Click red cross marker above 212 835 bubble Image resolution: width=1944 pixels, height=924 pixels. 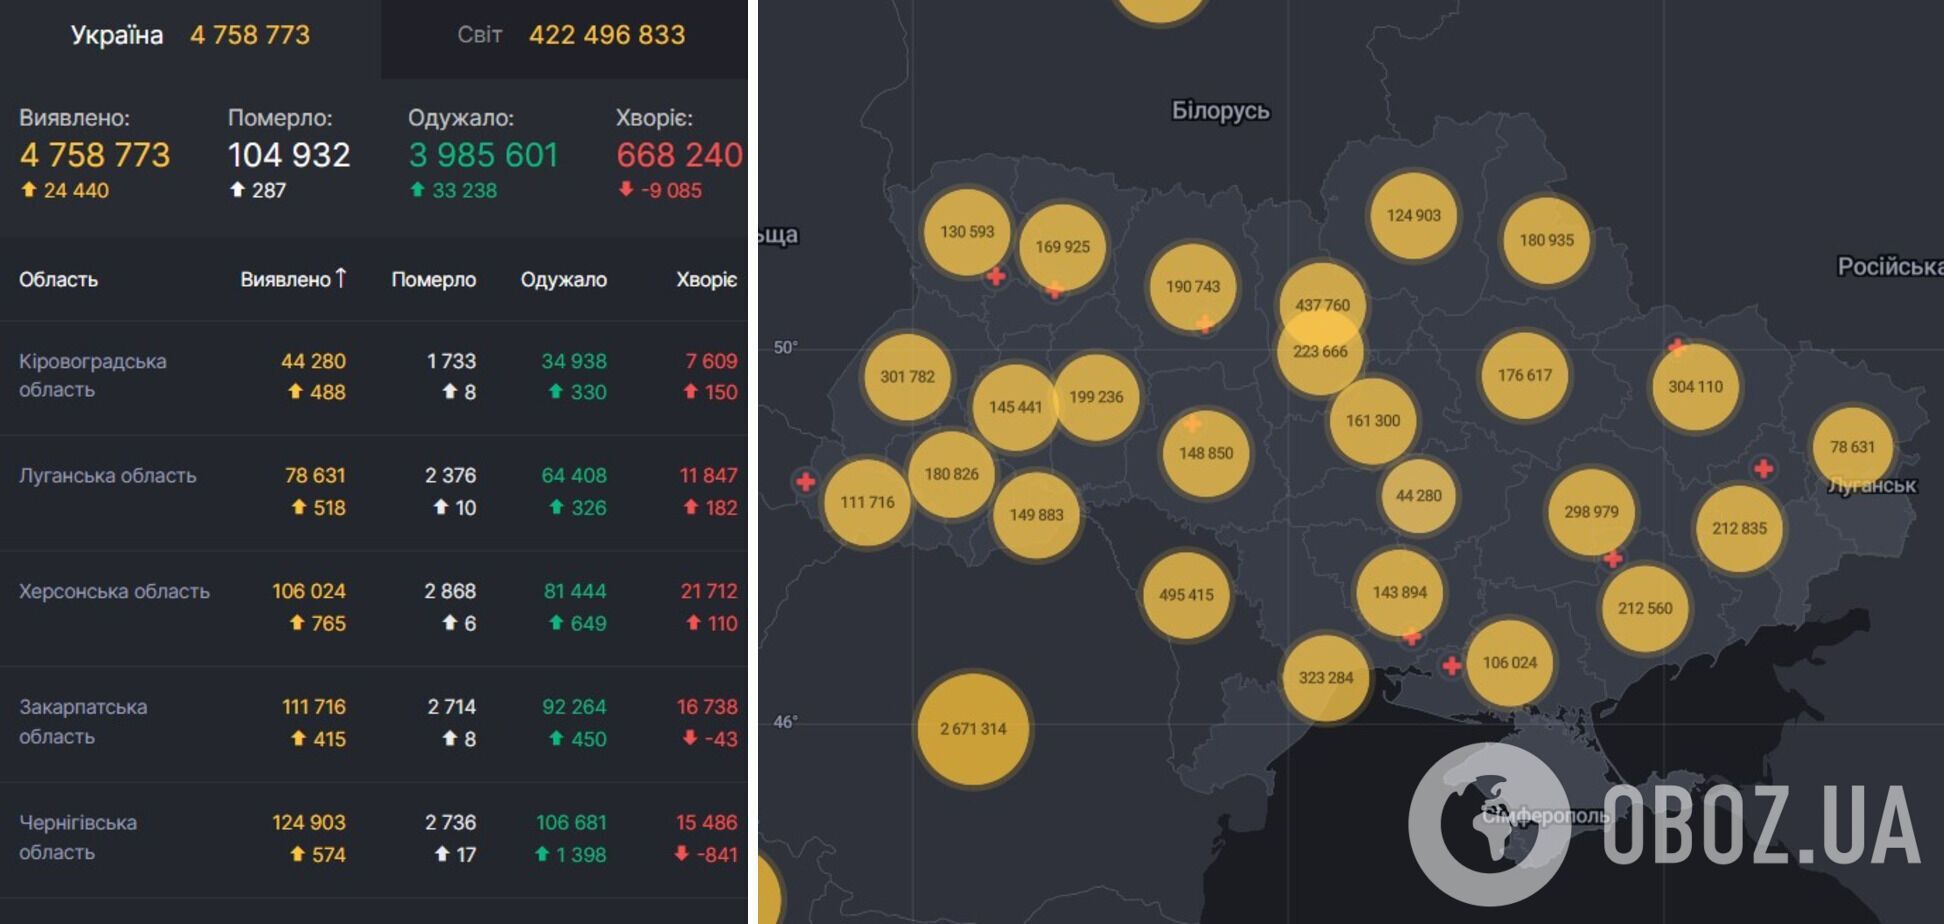point(1764,468)
